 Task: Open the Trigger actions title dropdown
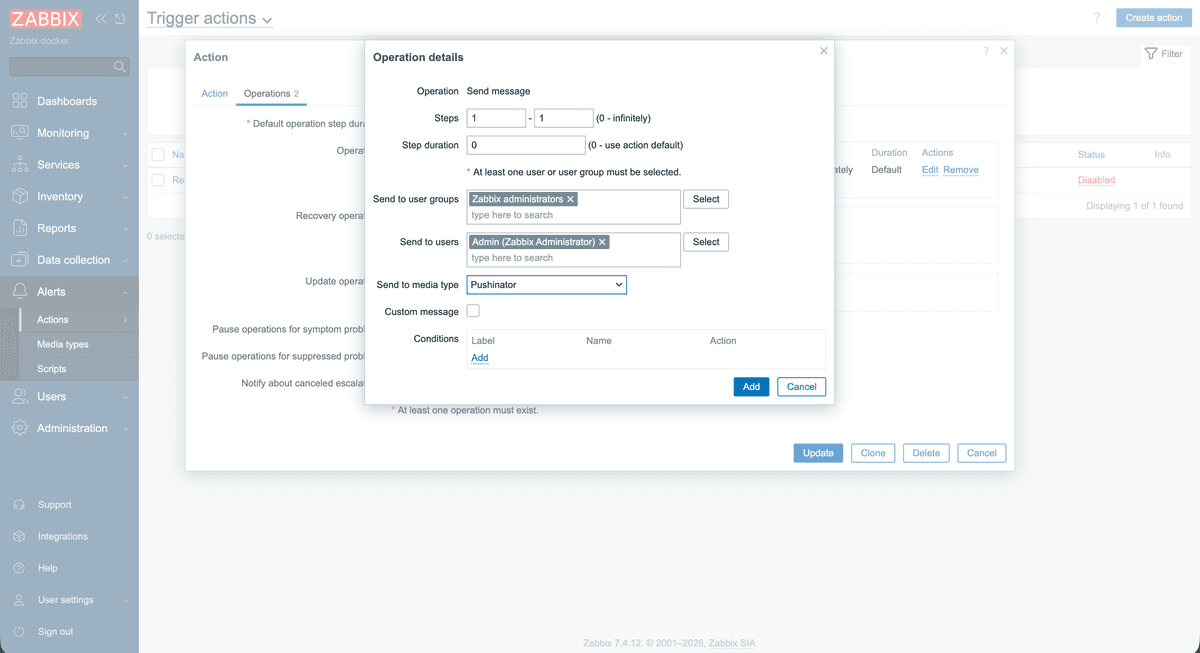[x=209, y=19]
